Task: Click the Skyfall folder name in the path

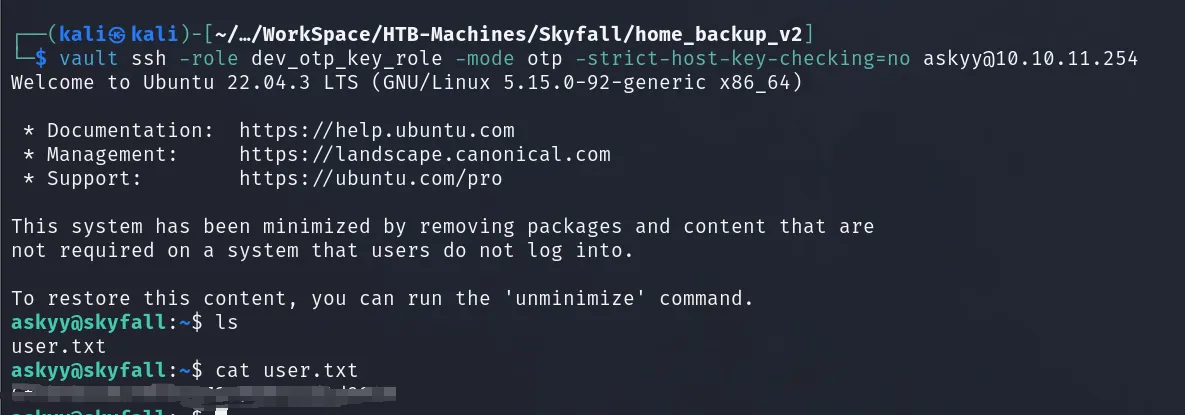Action: coord(580,34)
